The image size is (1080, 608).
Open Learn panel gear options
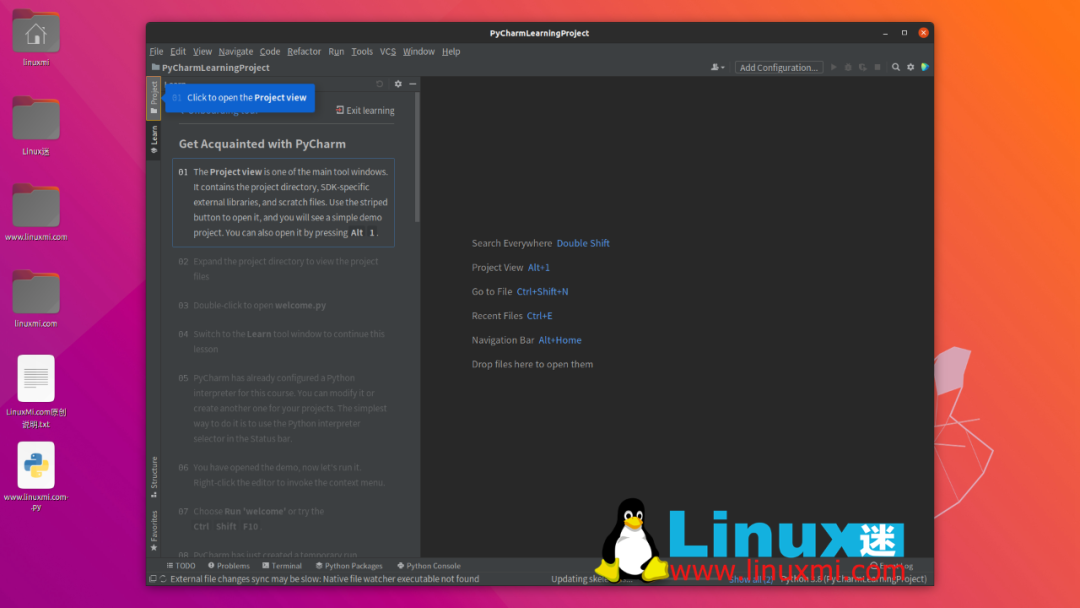pyautogui.click(x=398, y=84)
